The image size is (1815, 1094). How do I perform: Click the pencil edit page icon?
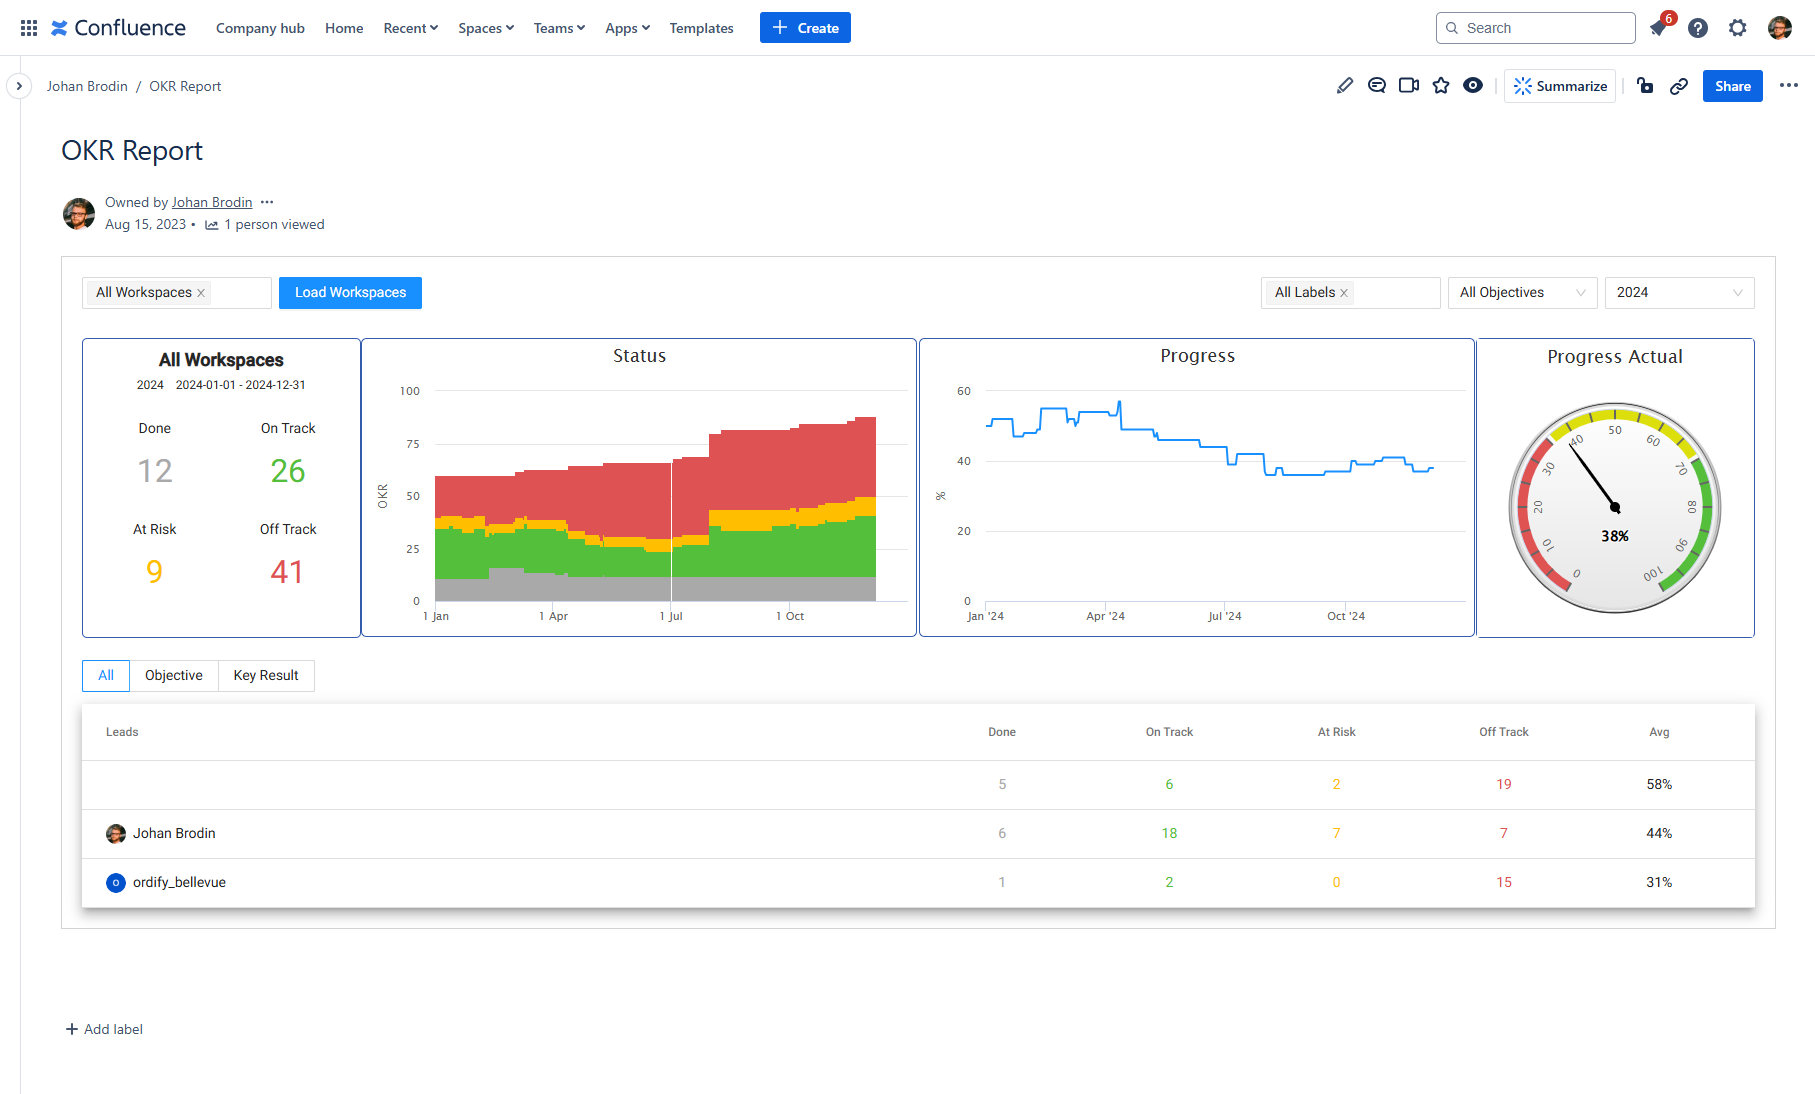(x=1345, y=86)
